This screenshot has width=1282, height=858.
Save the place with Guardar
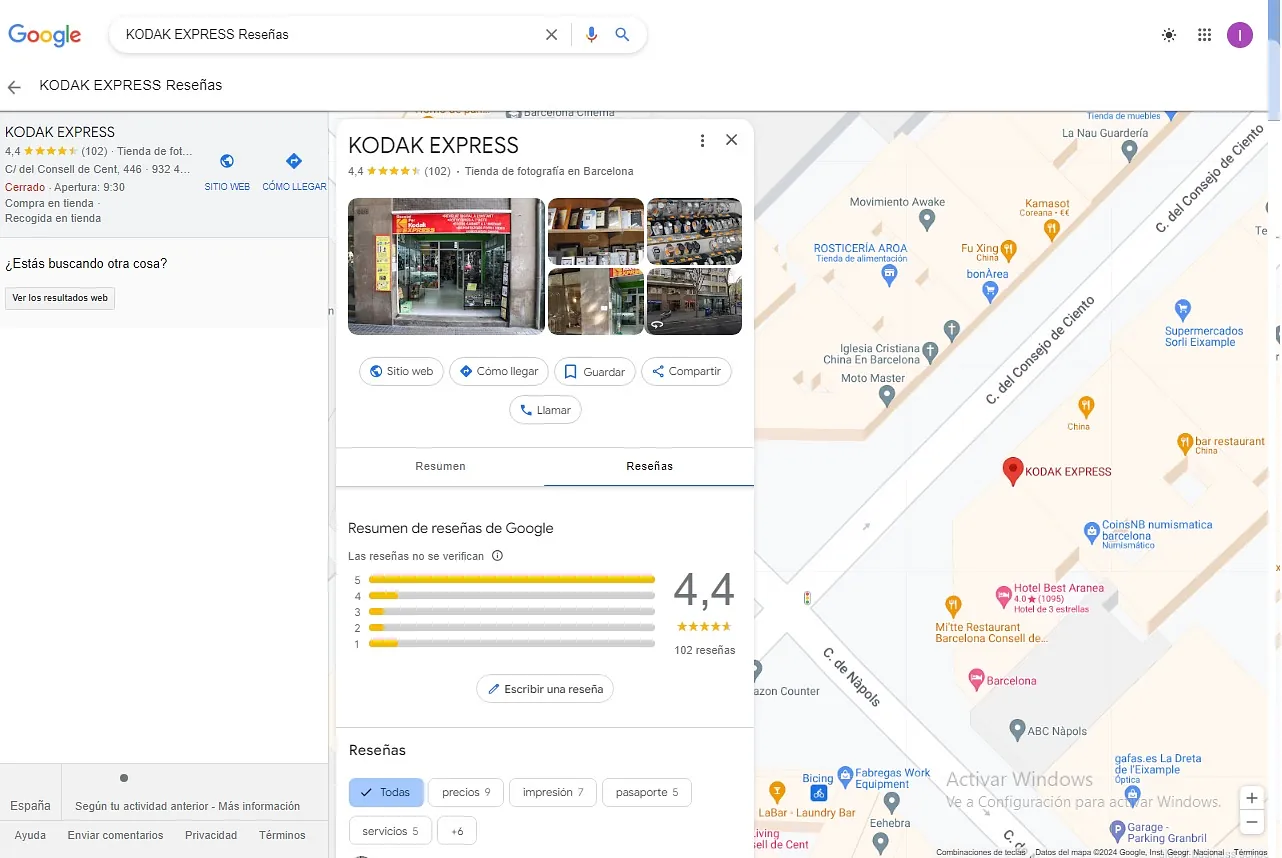(x=595, y=371)
